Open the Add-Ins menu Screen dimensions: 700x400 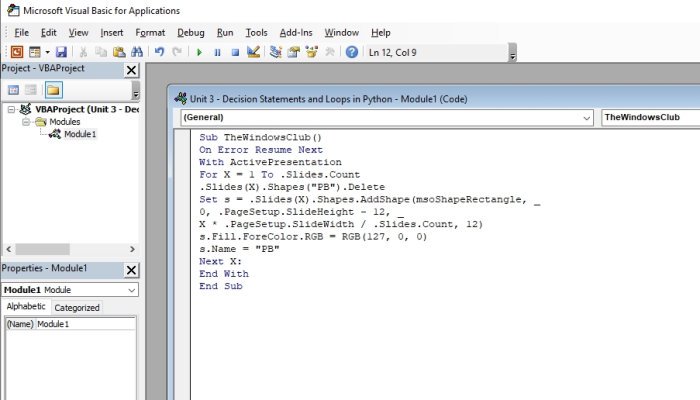click(296, 33)
